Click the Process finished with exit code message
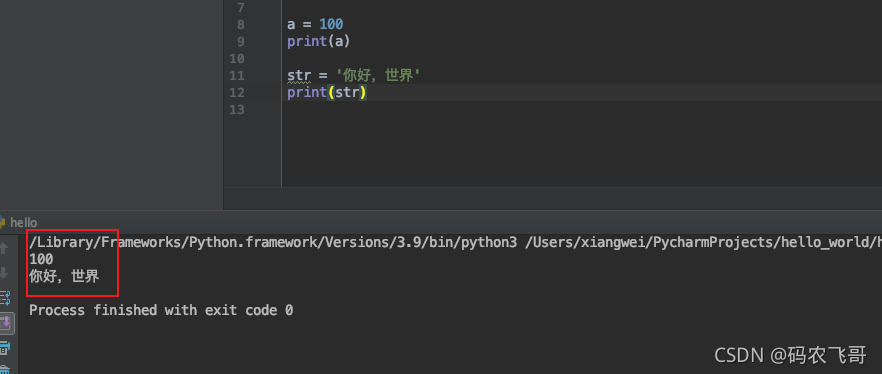 click(161, 310)
